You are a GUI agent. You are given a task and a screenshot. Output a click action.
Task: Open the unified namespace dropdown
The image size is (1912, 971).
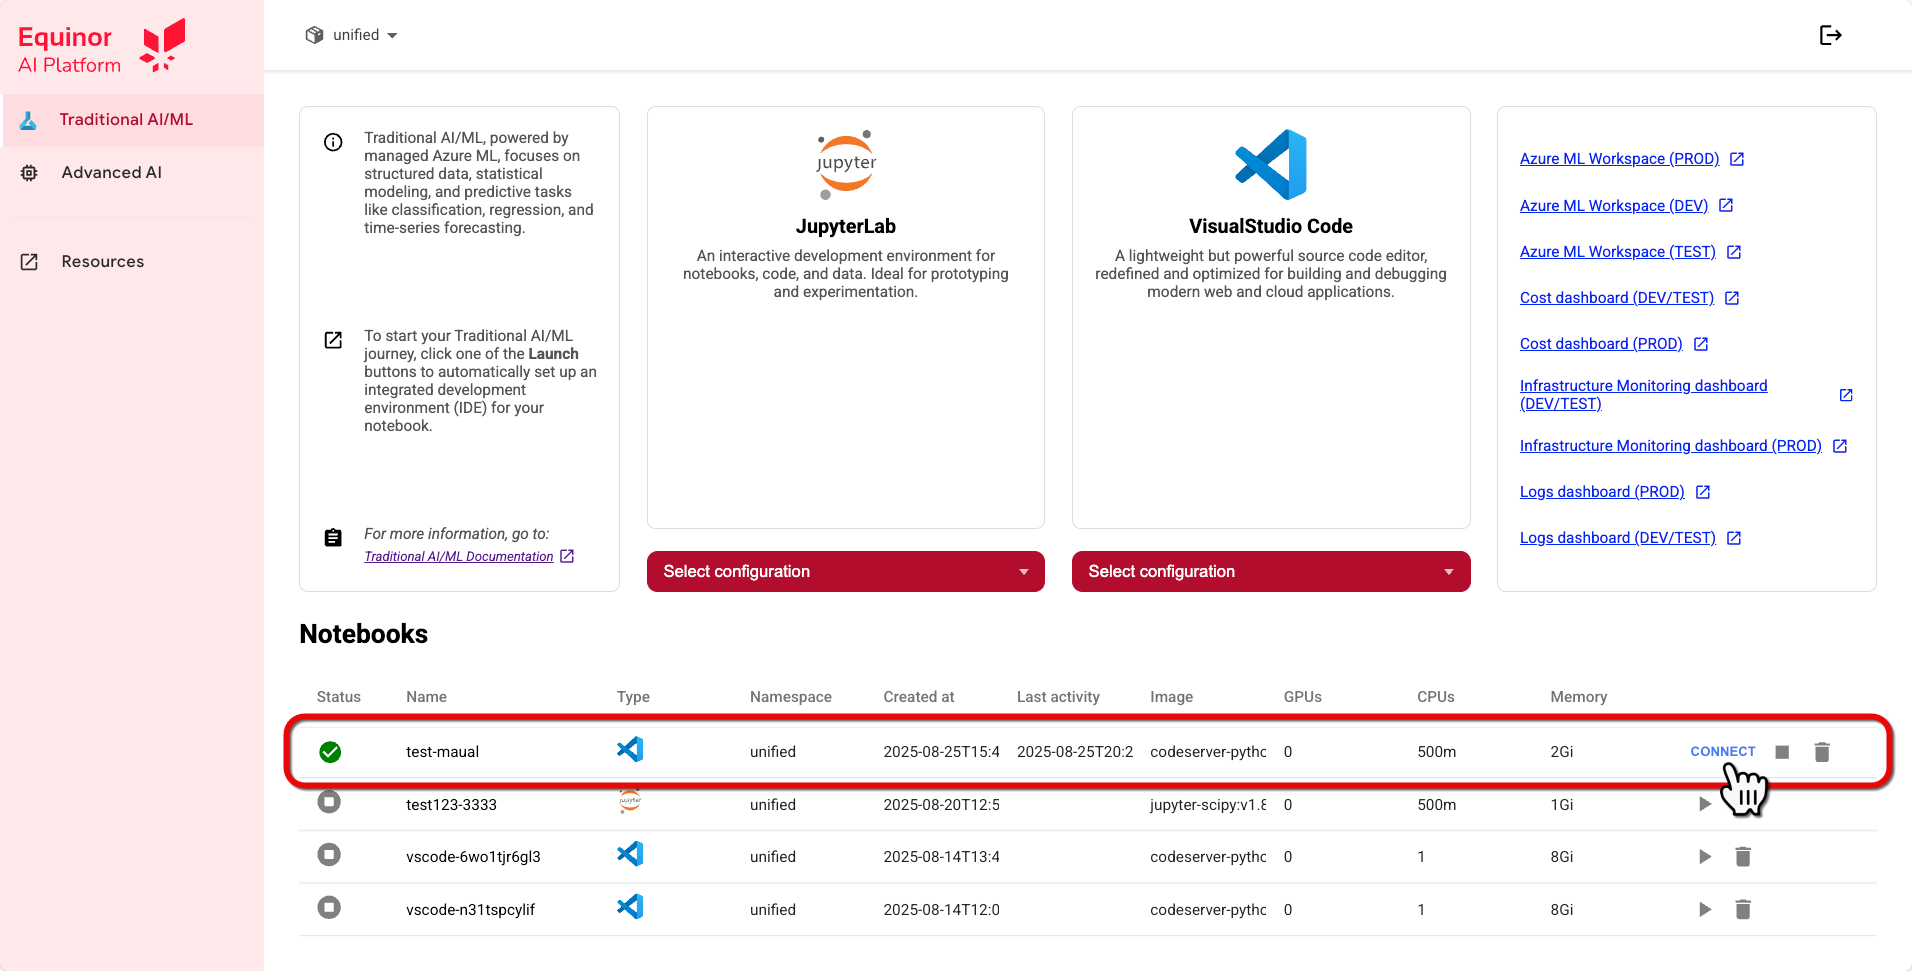352,36
